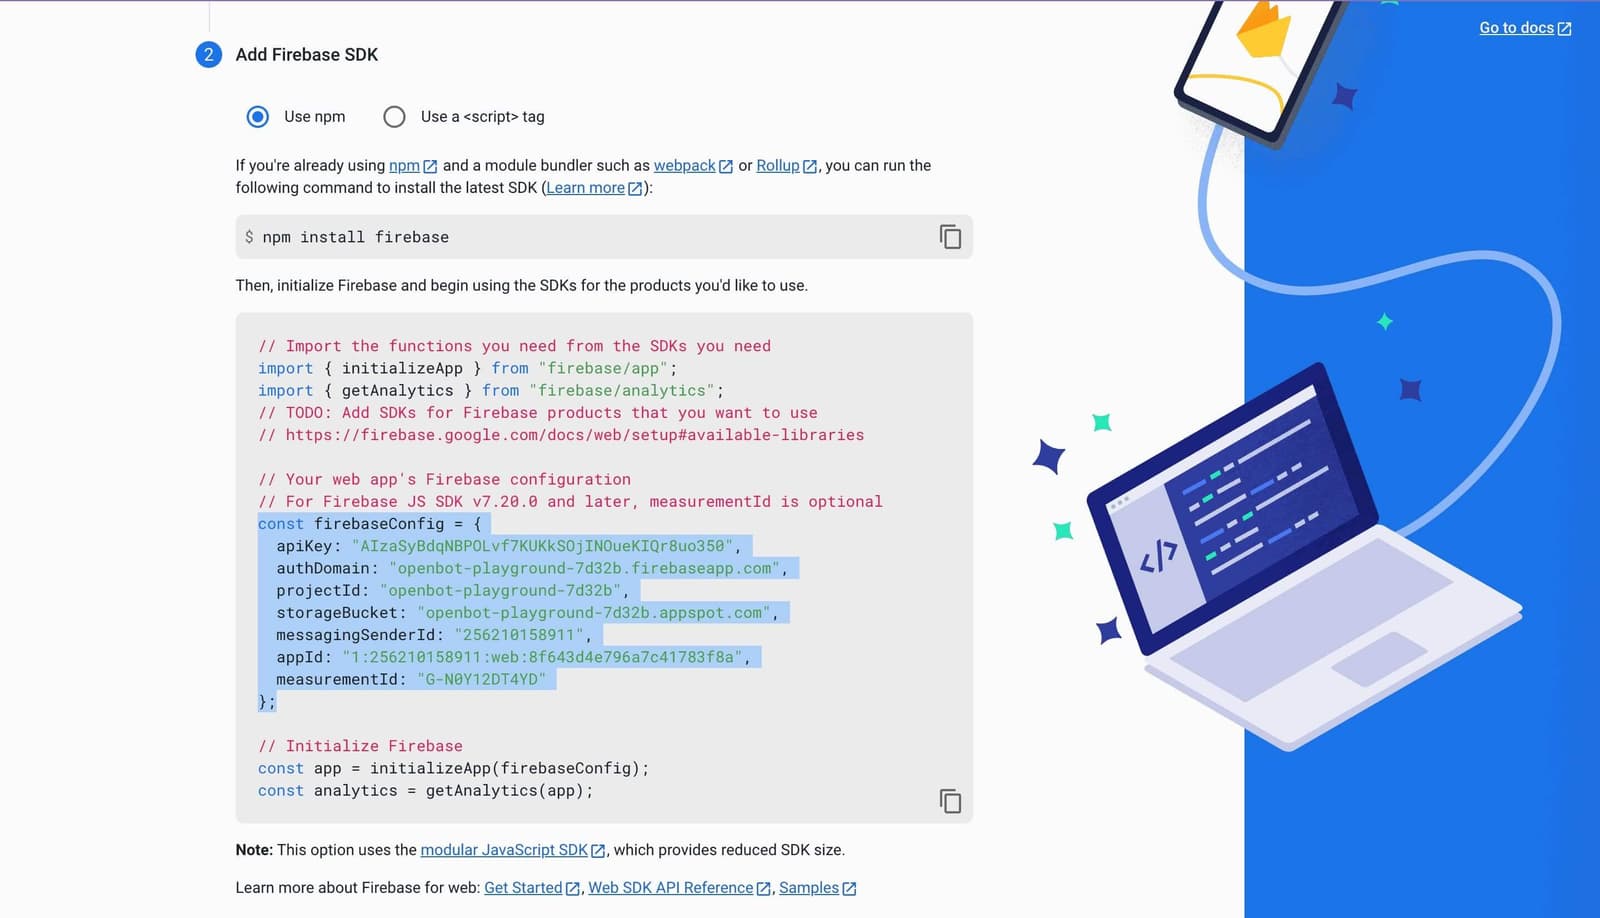Click the authDomain line in the config
Image resolution: width=1600 pixels, height=918 pixels.
tap(532, 568)
